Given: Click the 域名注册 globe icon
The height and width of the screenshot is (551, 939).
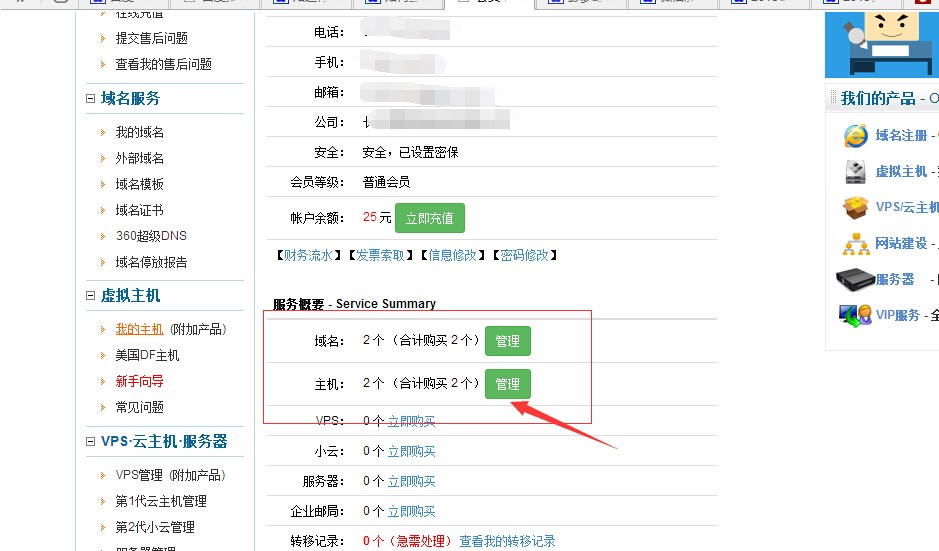Looking at the screenshot, I should click(855, 135).
